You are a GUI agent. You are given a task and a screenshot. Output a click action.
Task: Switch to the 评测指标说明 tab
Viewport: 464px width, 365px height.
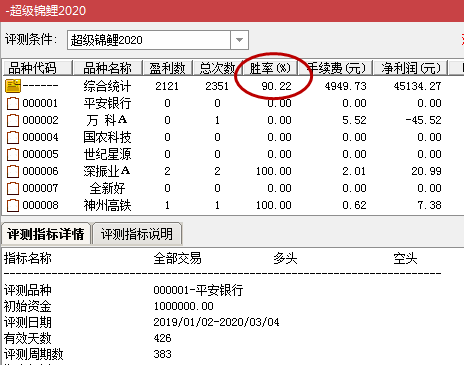tap(137, 234)
